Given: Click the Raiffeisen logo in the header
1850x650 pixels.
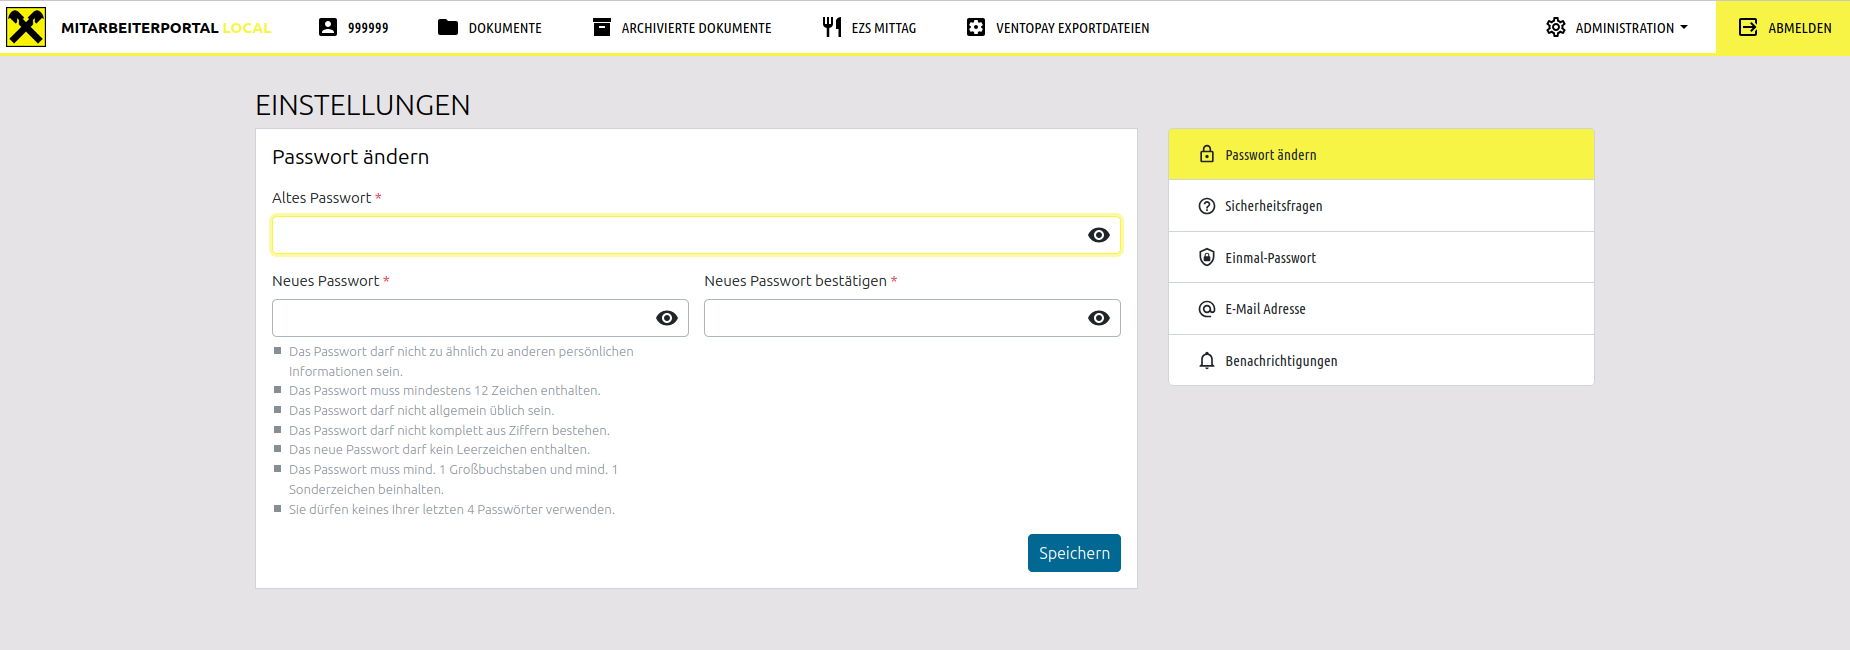Looking at the screenshot, I should pyautogui.click(x=26, y=27).
